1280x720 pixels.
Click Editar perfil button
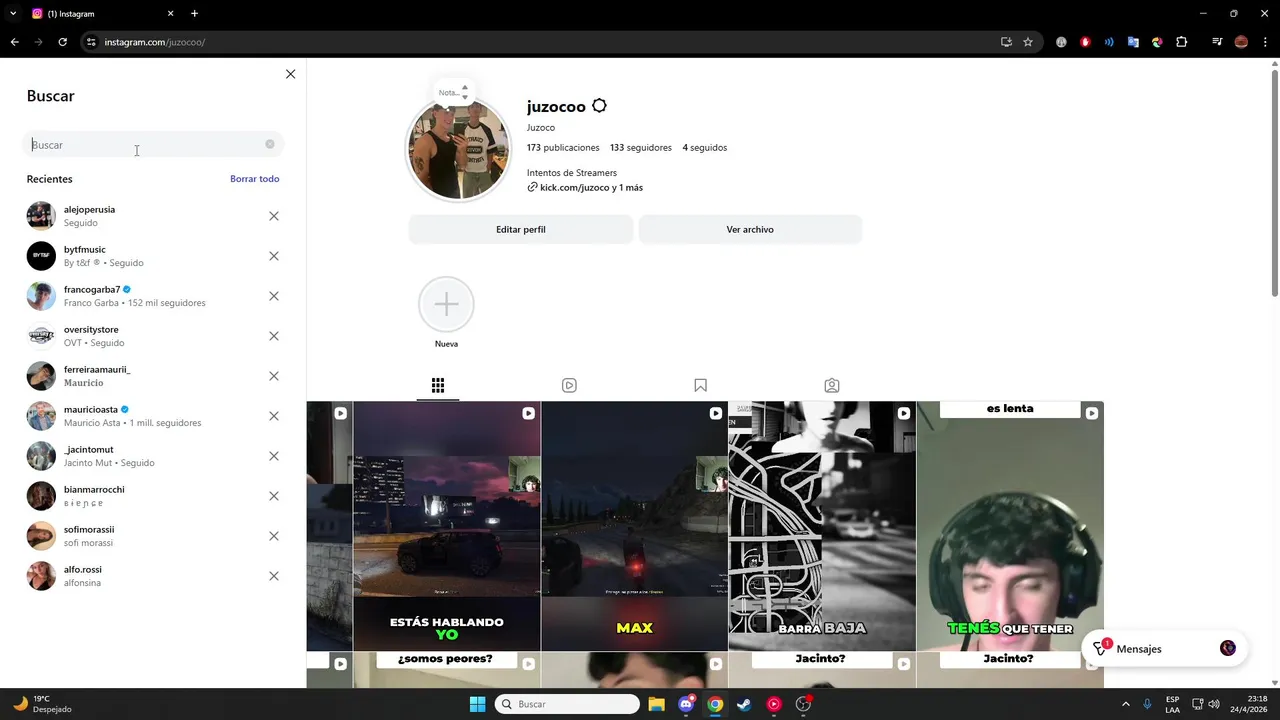521,229
